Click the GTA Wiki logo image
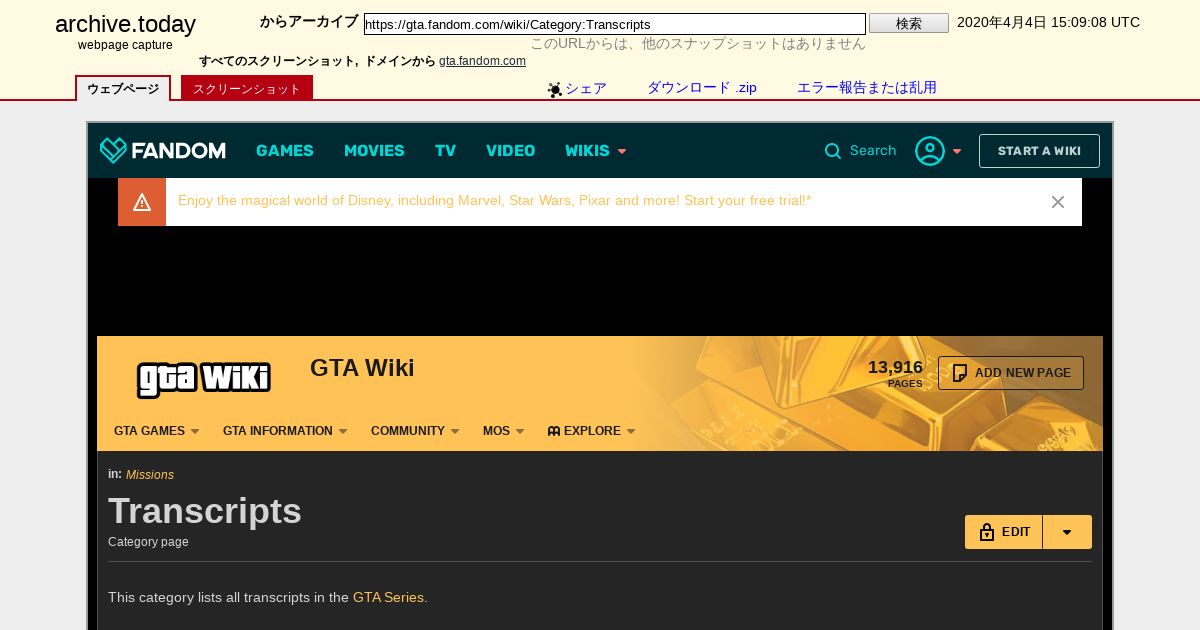Image resolution: width=1200 pixels, height=630 pixels. 204,379
